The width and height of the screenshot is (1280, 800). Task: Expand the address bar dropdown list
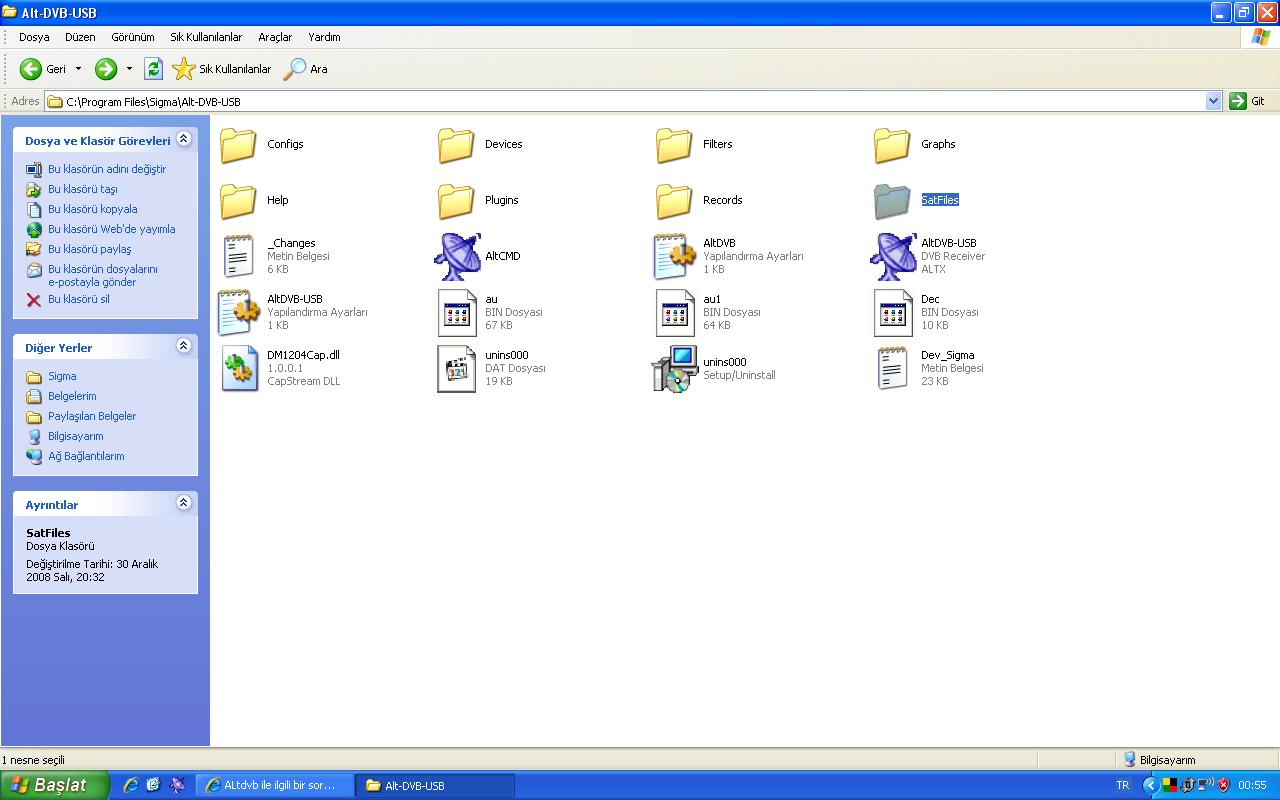[1213, 101]
